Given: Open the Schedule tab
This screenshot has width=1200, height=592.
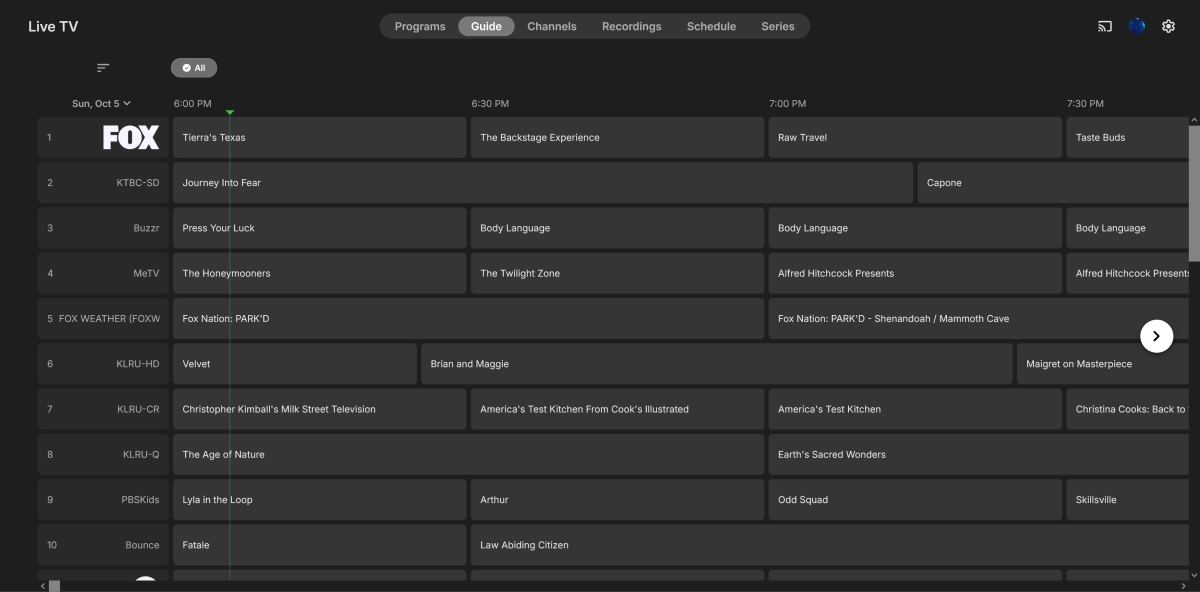Looking at the screenshot, I should 711,26.
